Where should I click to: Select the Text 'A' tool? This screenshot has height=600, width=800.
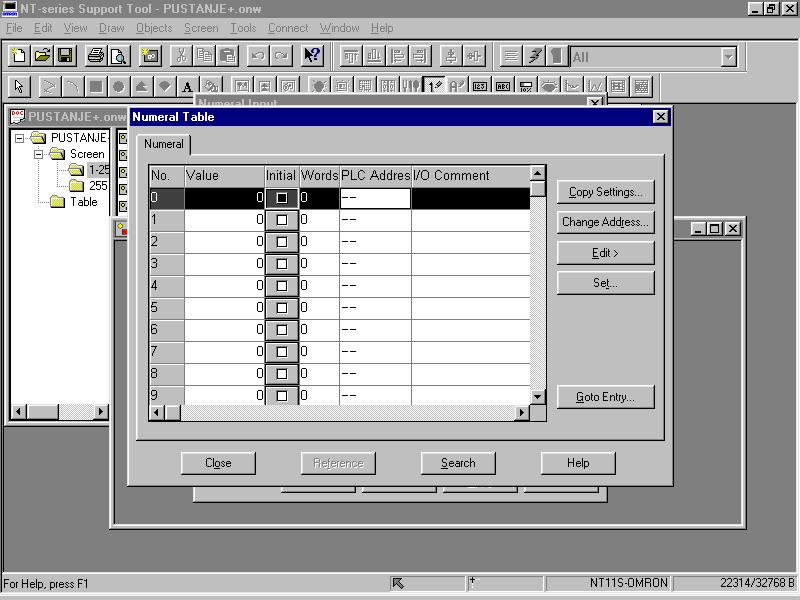tap(187, 86)
